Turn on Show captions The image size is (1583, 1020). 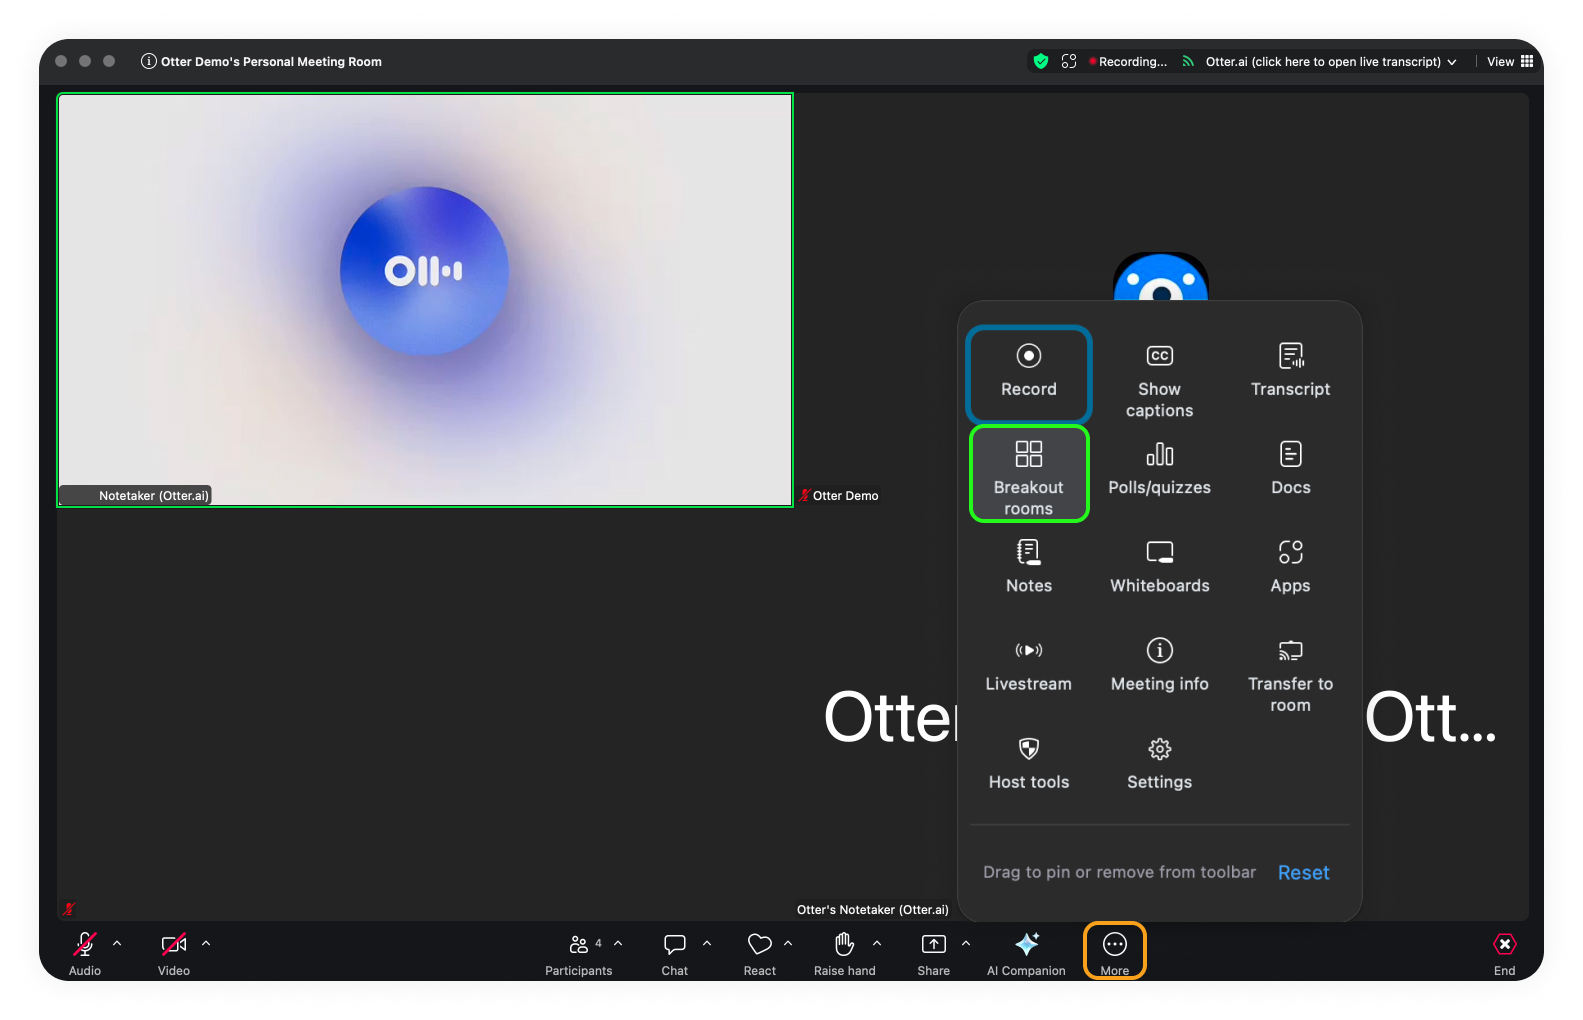point(1160,381)
